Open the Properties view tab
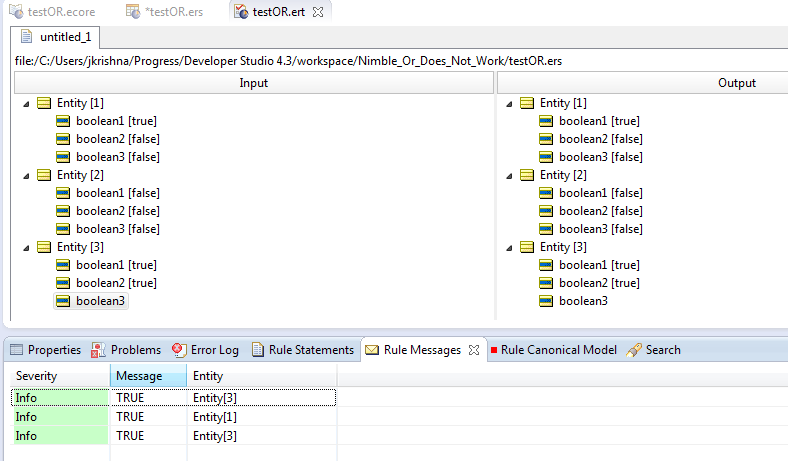The width and height of the screenshot is (788, 461). [x=46, y=350]
